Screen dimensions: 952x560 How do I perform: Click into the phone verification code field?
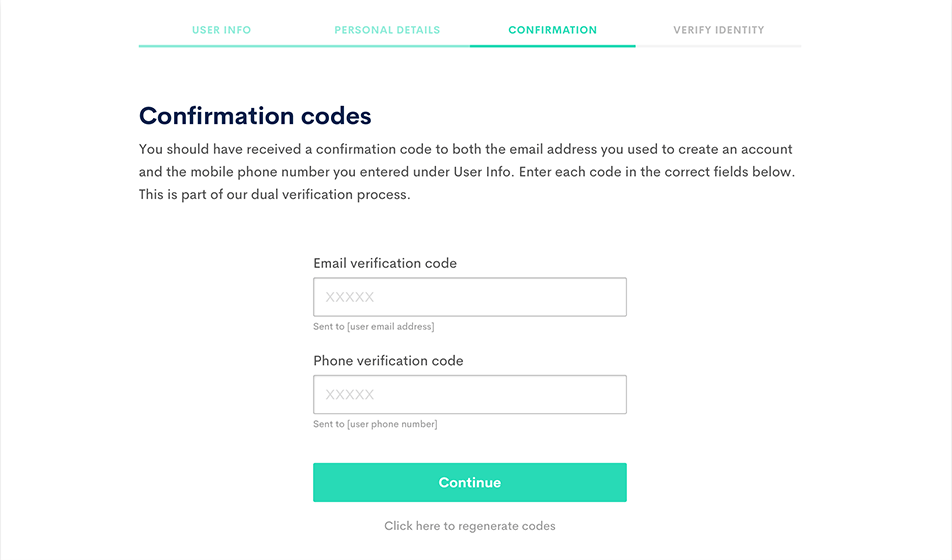(x=469, y=395)
